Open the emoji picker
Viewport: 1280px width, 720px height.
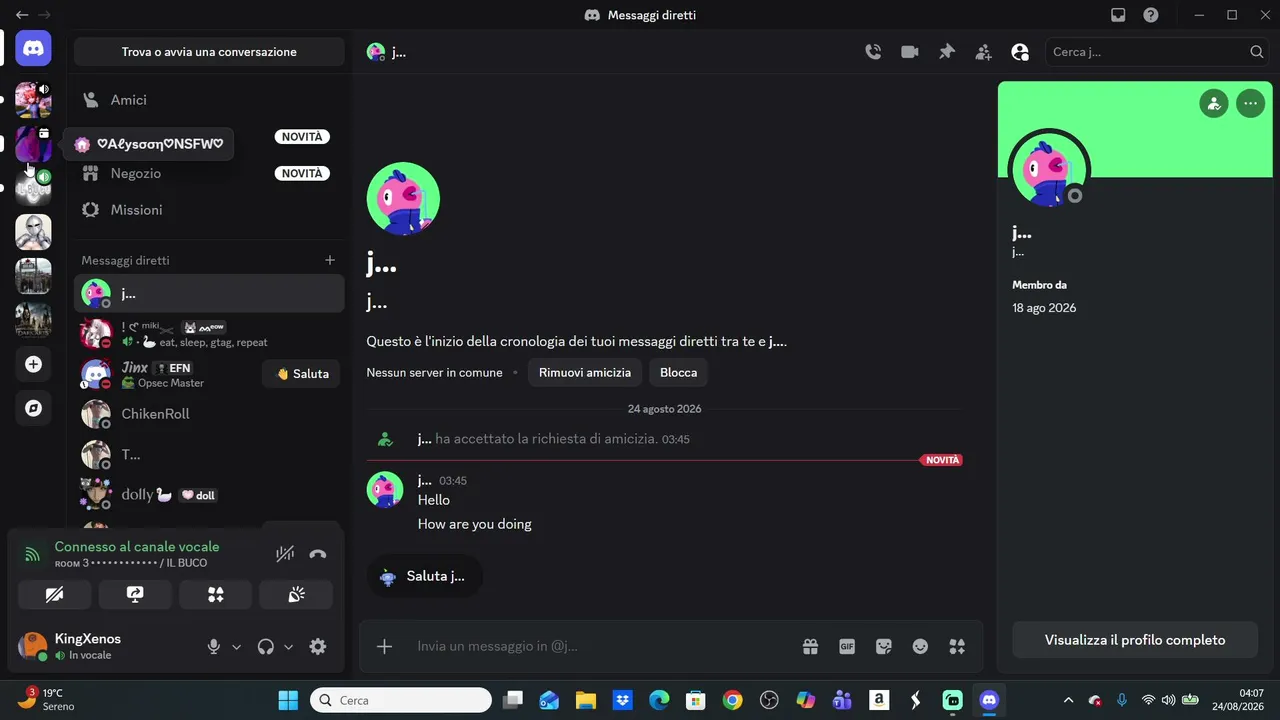click(920, 646)
